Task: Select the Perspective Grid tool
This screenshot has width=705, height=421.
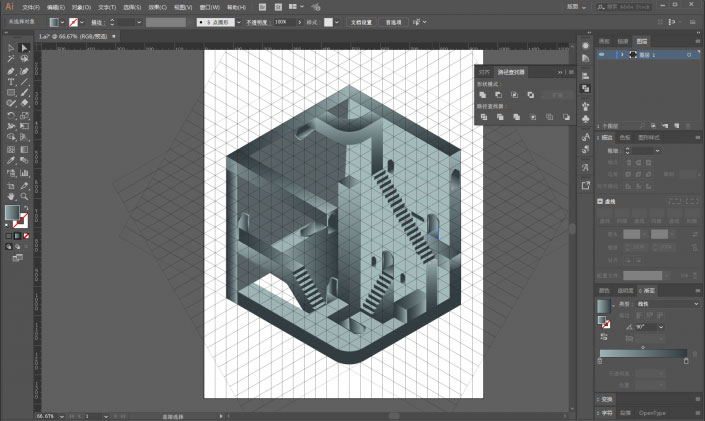Action: coord(24,138)
